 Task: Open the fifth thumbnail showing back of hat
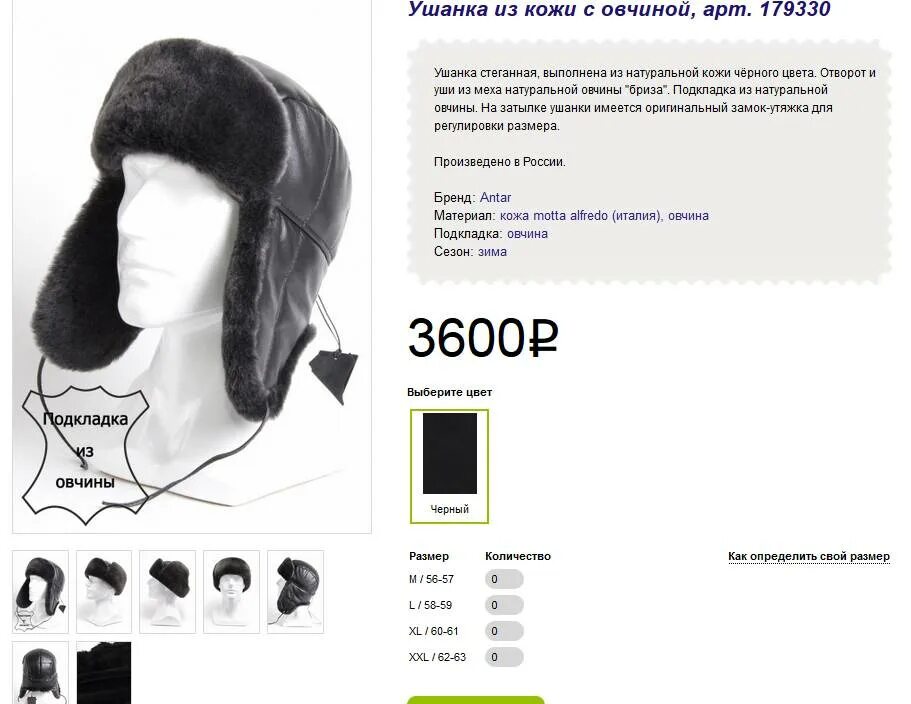(295, 591)
